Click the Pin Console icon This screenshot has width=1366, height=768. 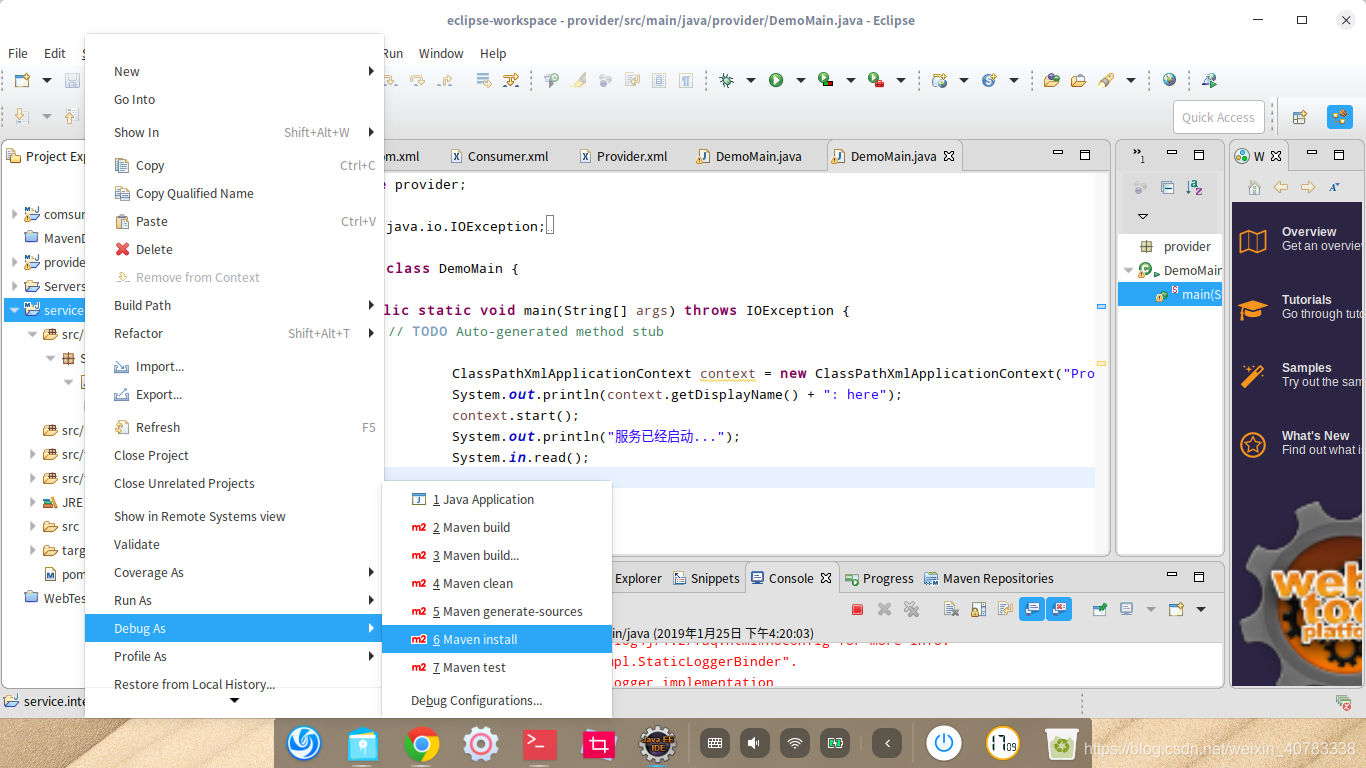[1100, 609]
